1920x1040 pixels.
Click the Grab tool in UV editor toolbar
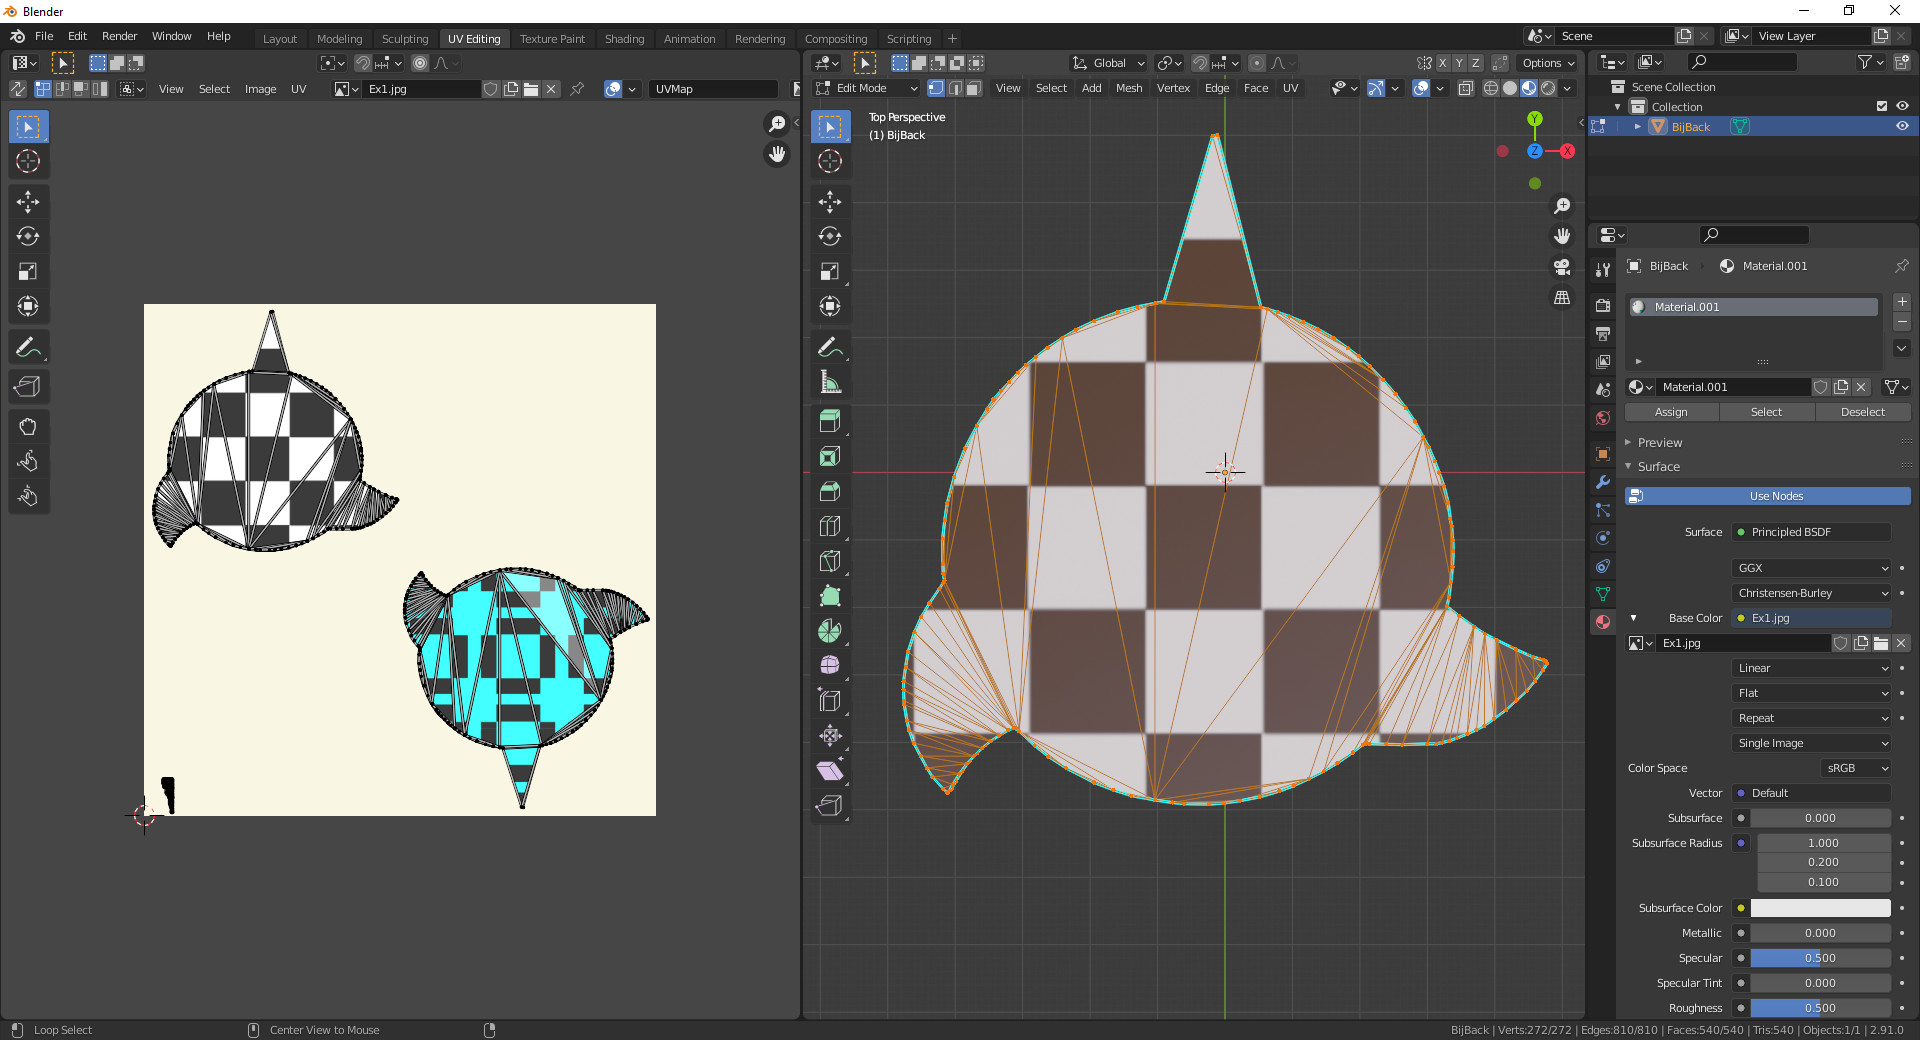(28, 427)
